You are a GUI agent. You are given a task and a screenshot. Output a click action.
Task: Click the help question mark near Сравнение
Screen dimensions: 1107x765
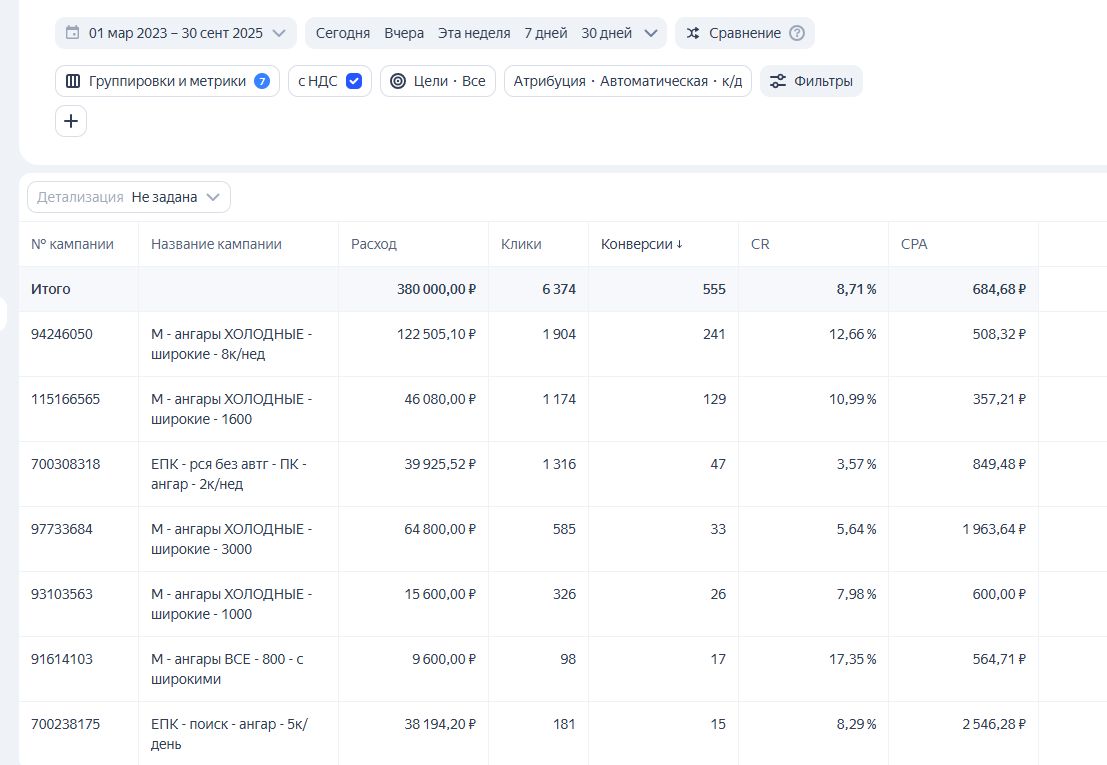click(797, 33)
